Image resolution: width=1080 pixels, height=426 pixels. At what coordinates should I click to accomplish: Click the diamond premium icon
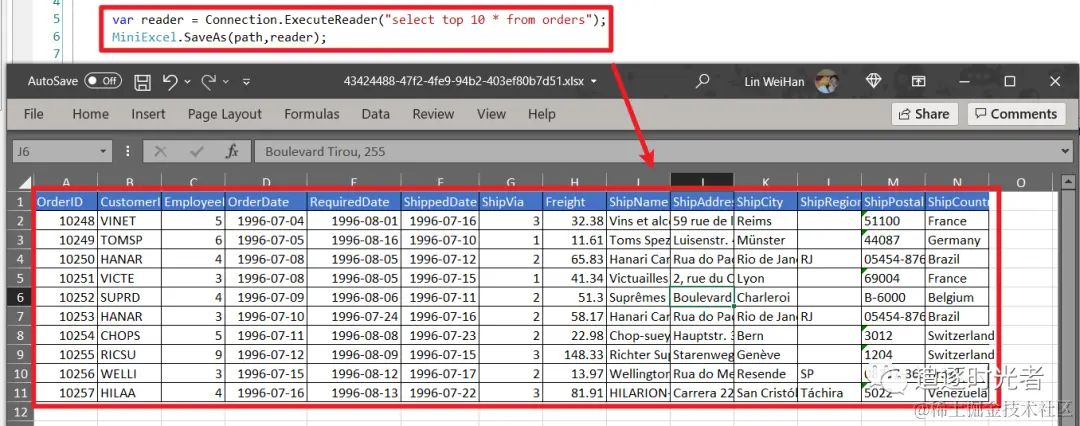coord(874,81)
